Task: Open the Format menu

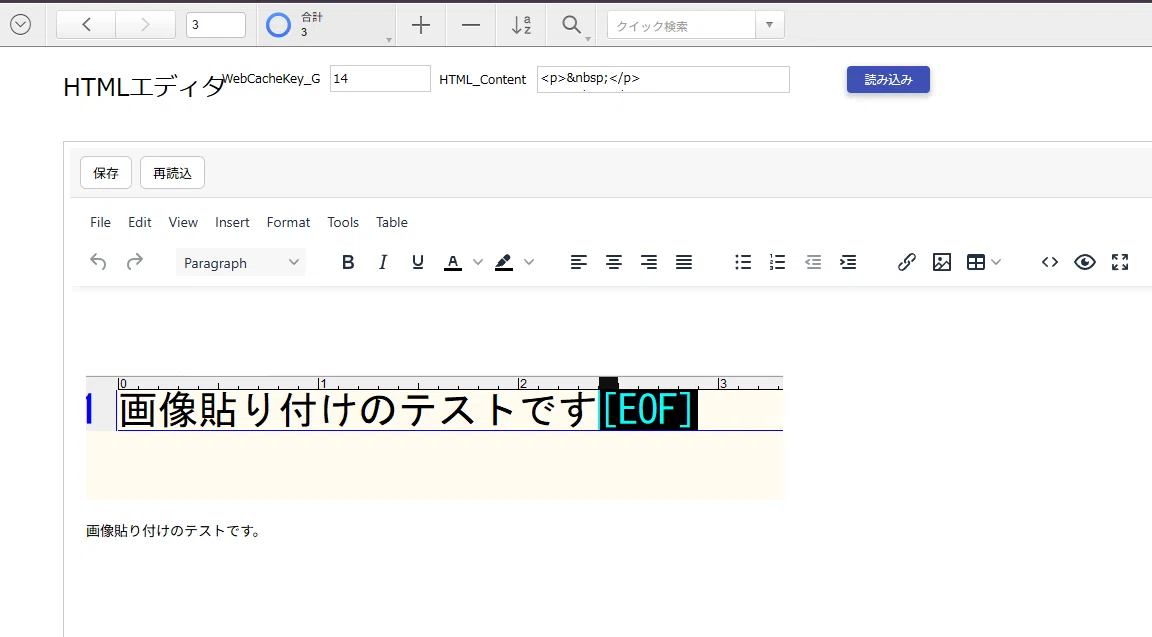Action: 288,222
